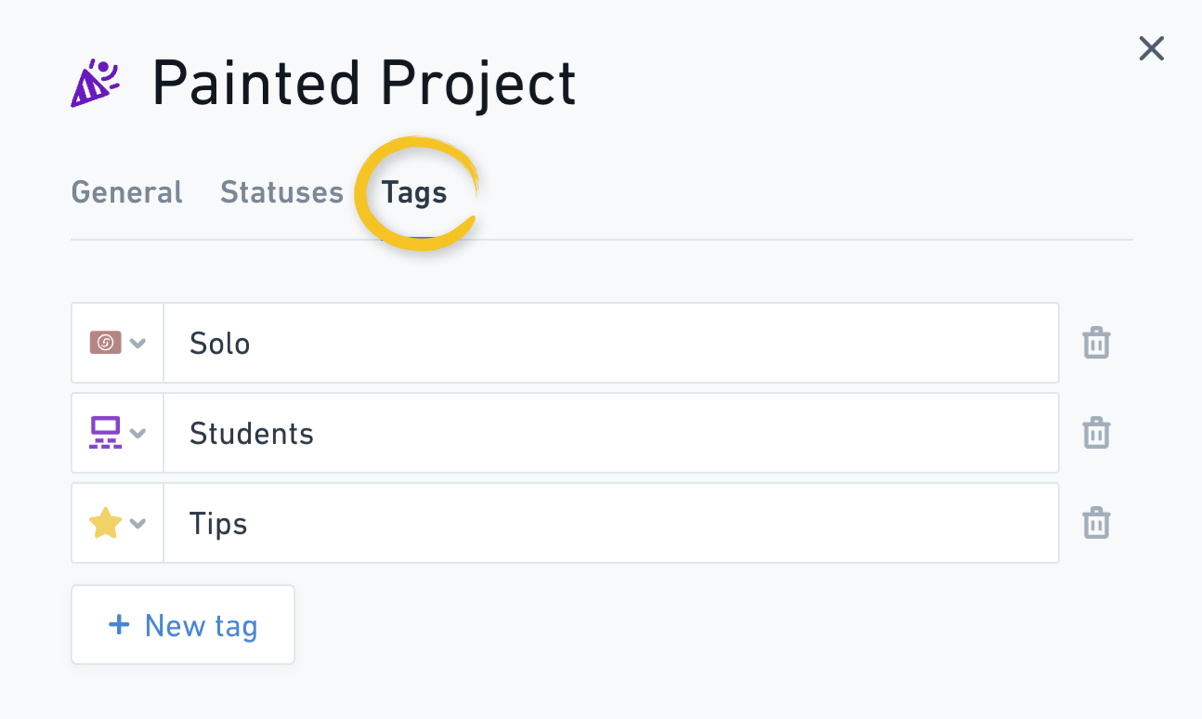Click the purple computer icon for Students
This screenshot has width=1202, height=719.
(x=105, y=433)
